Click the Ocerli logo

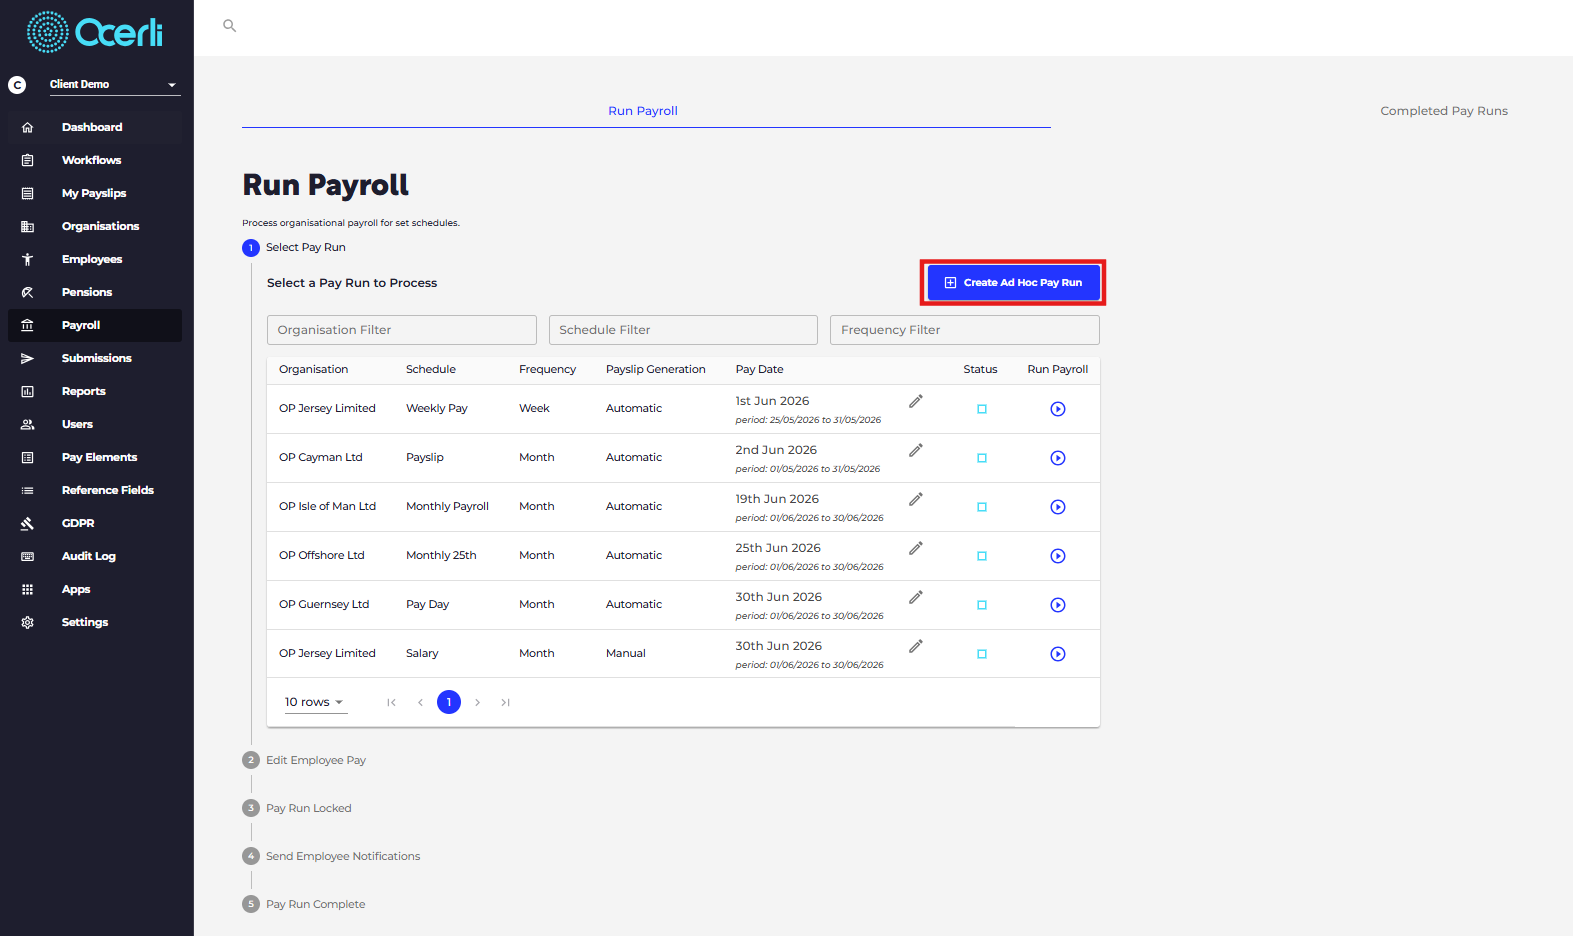coord(95,32)
